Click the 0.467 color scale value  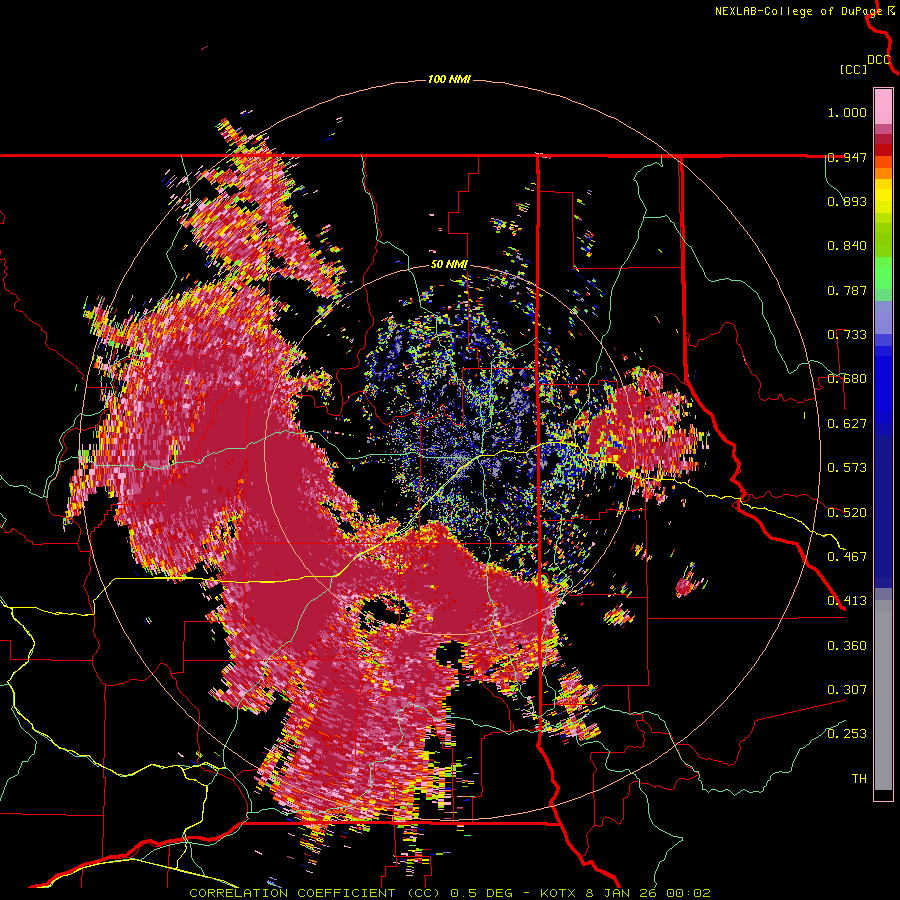click(x=847, y=556)
